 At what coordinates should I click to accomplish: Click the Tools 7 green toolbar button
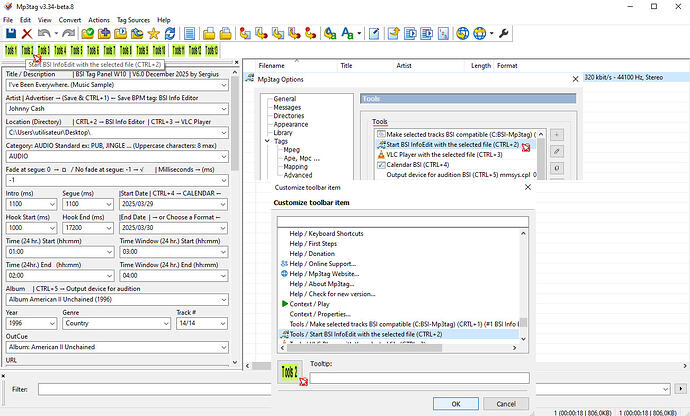pos(109,50)
